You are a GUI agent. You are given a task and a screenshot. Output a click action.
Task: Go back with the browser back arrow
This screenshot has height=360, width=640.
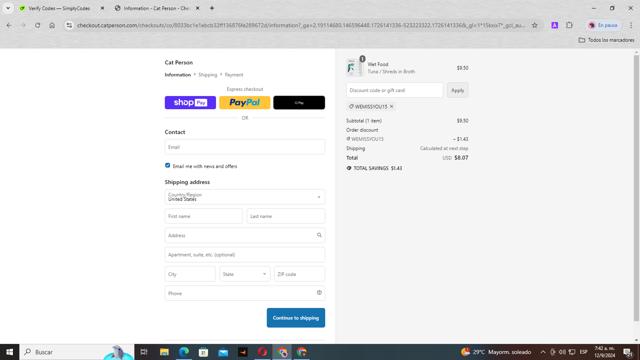[x=9, y=25]
